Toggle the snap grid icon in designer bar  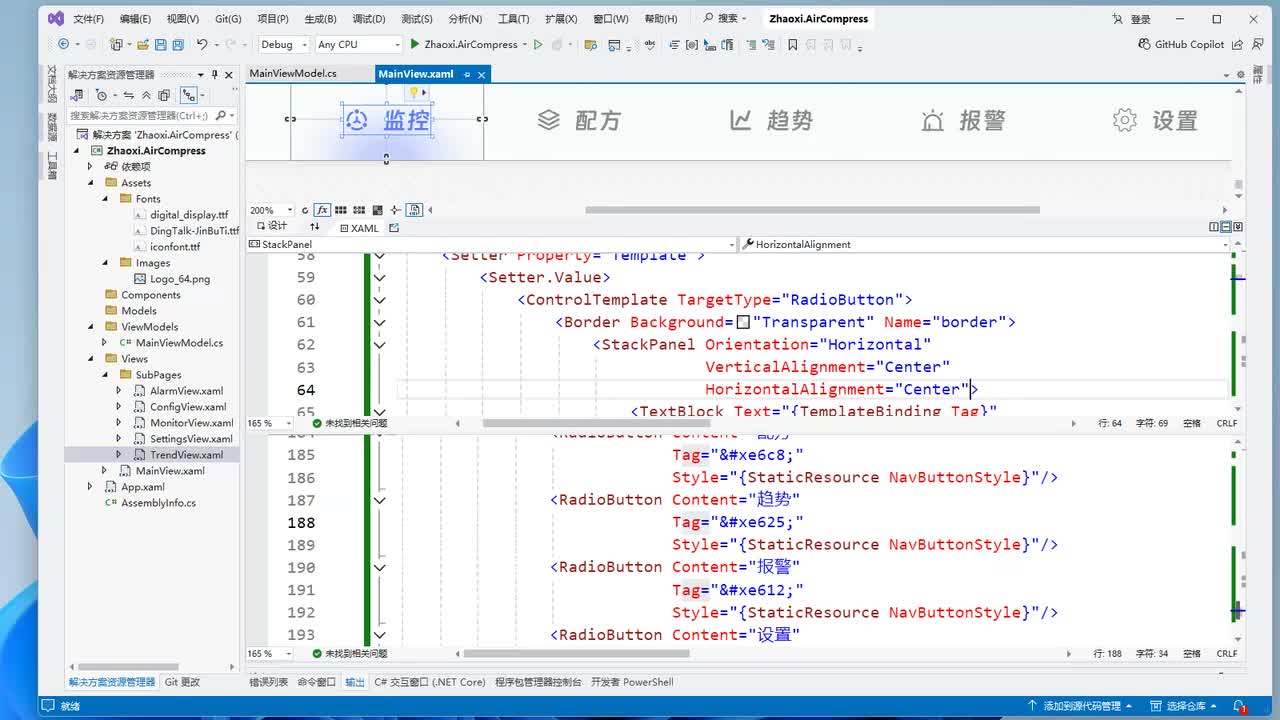point(341,210)
